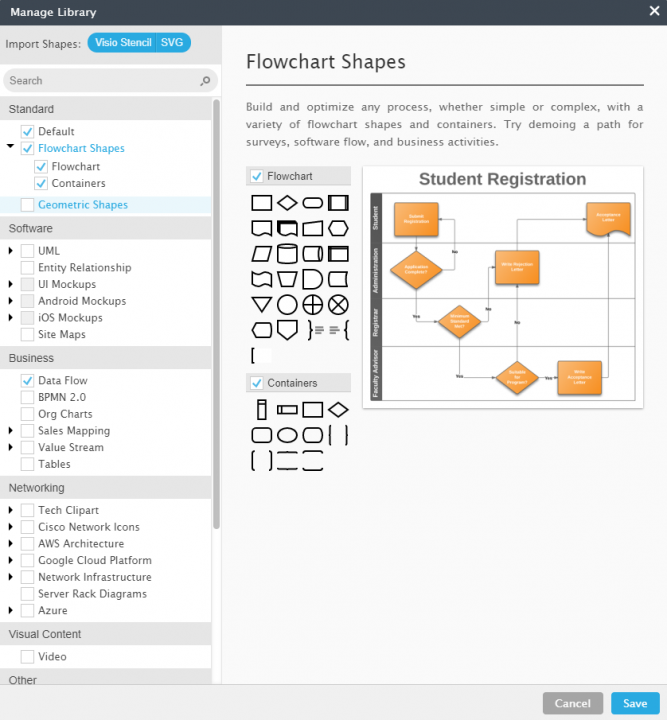Select the Flowchart Shapes library label
Viewport: 667px width, 720px height.
click(x=81, y=148)
